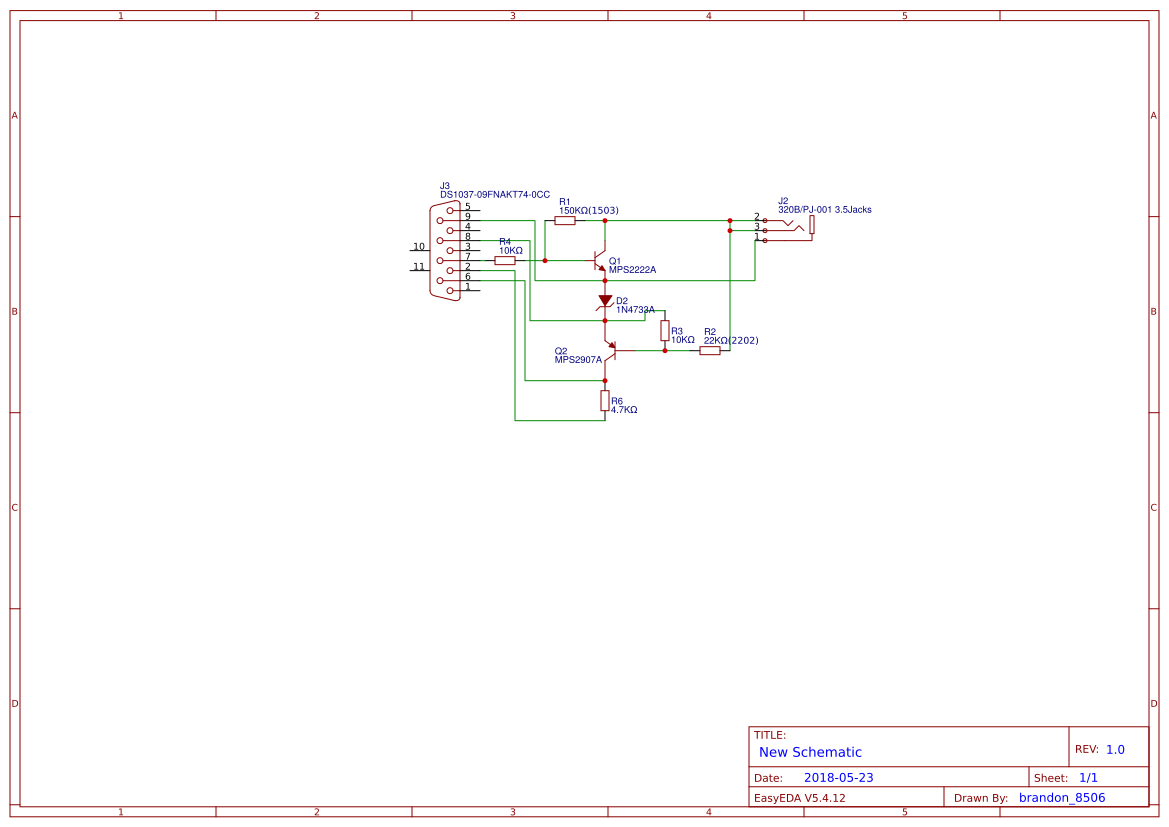Image resolution: width=1169 pixels, height=827 pixels.
Task: Click resistor R6 4.7KΩ symbol
Action: [604, 401]
